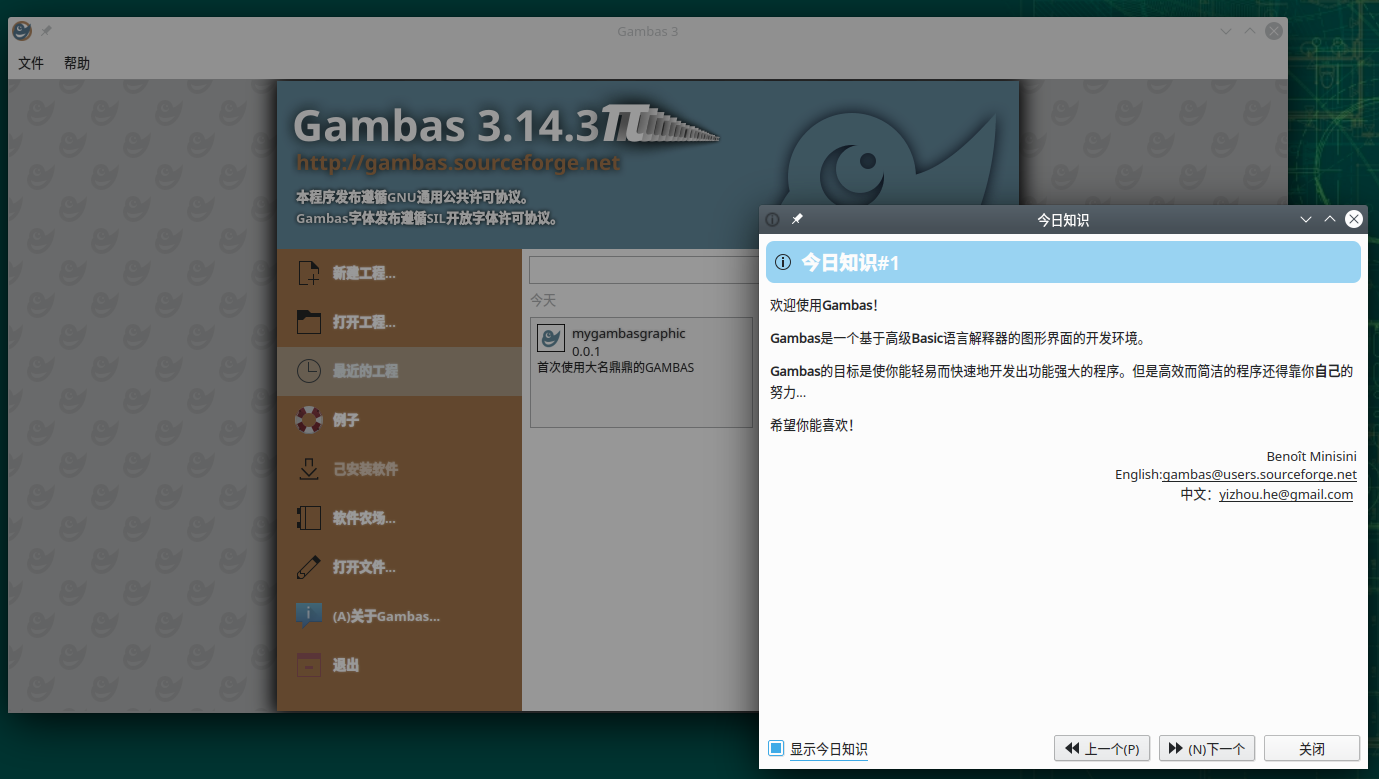Select the lifebuoy icon for 例子 examples
Image resolution: width=1379 pixels, height=779 pixels.
click(x=307, y=420)
